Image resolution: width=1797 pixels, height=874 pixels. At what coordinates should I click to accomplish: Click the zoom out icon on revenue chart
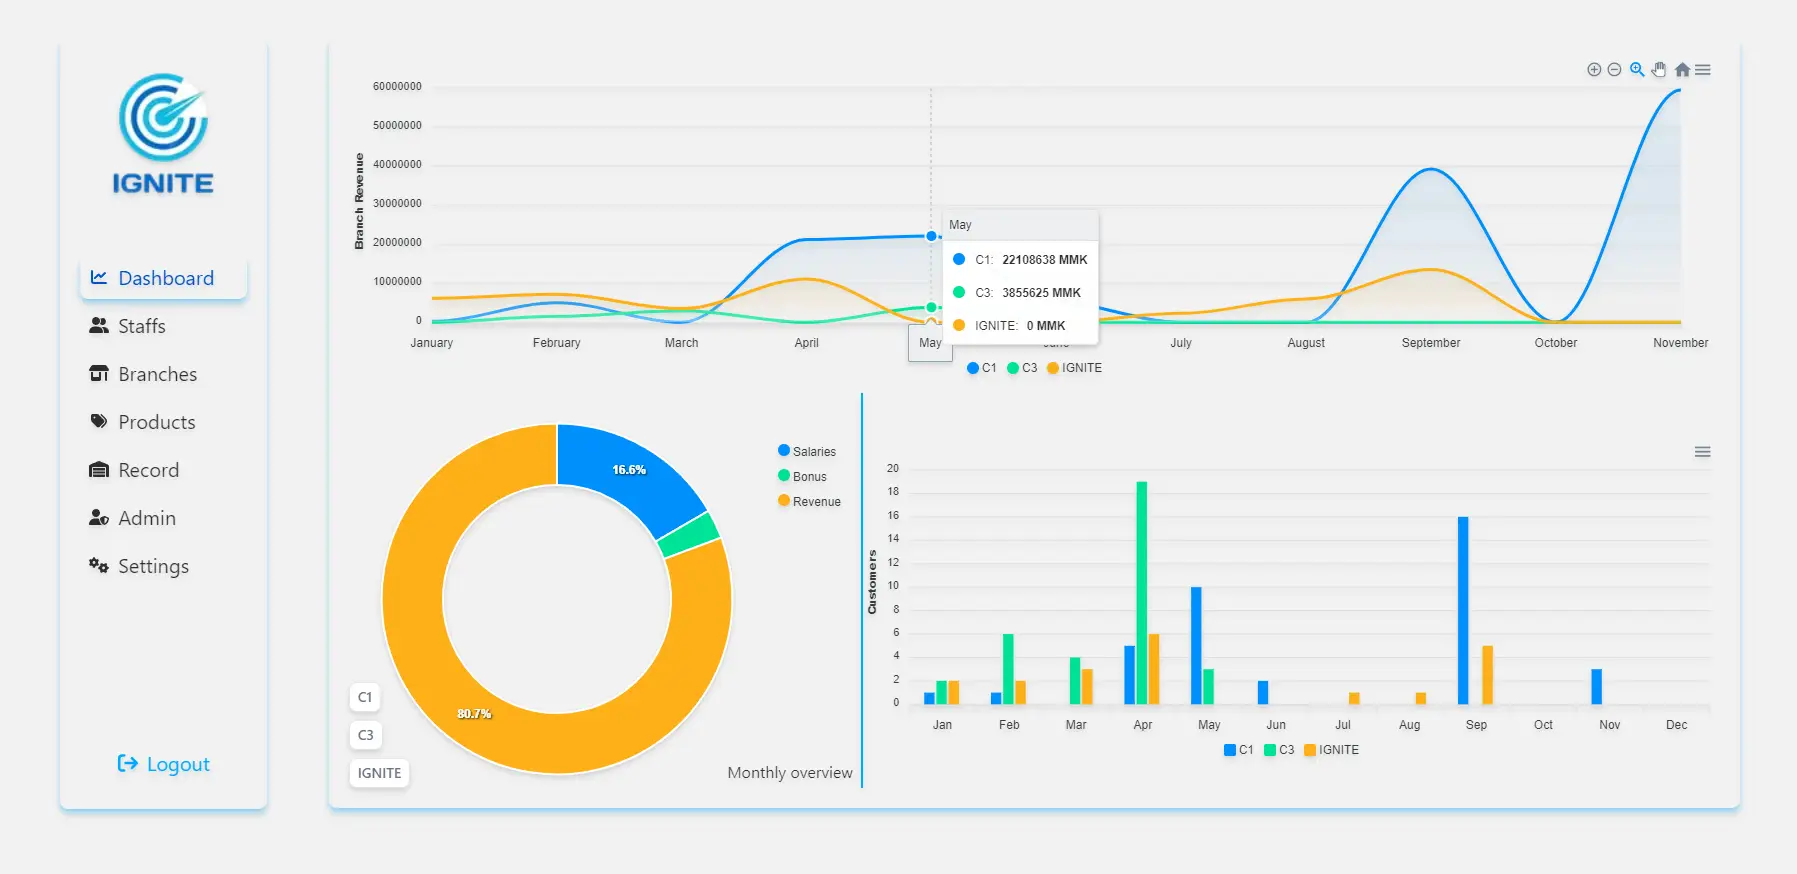(x=1614, y=70)
